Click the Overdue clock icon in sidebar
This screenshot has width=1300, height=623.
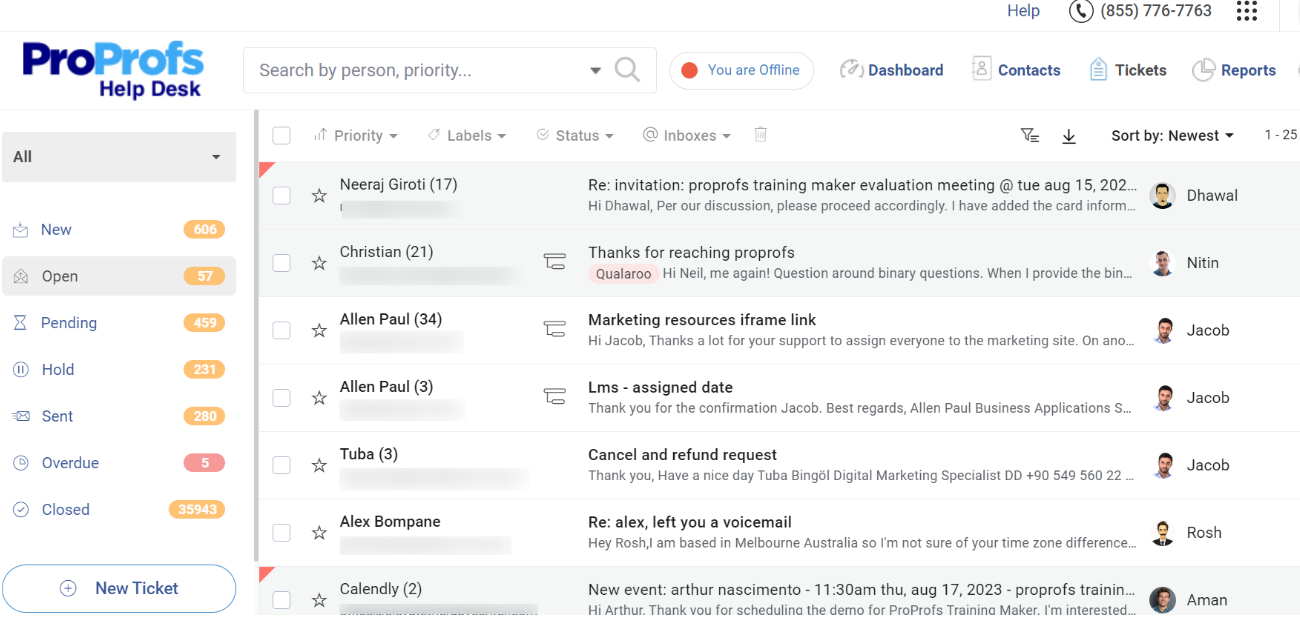click(20, 462)
